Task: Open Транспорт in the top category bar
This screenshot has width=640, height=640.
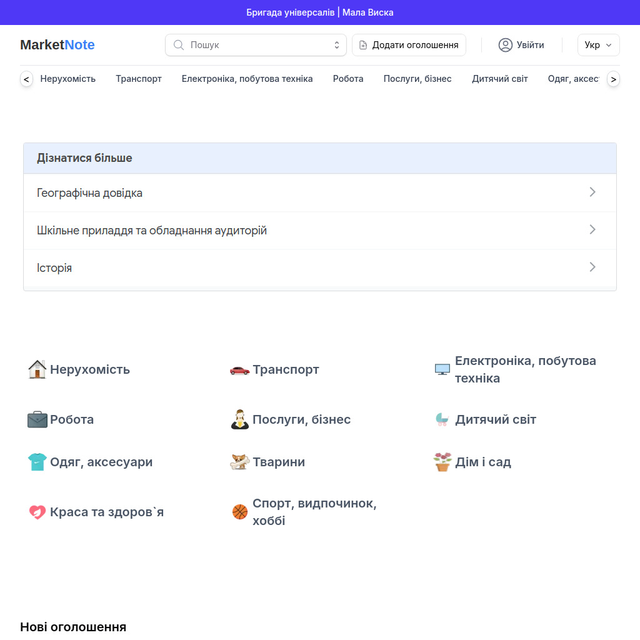Action: 138,79
